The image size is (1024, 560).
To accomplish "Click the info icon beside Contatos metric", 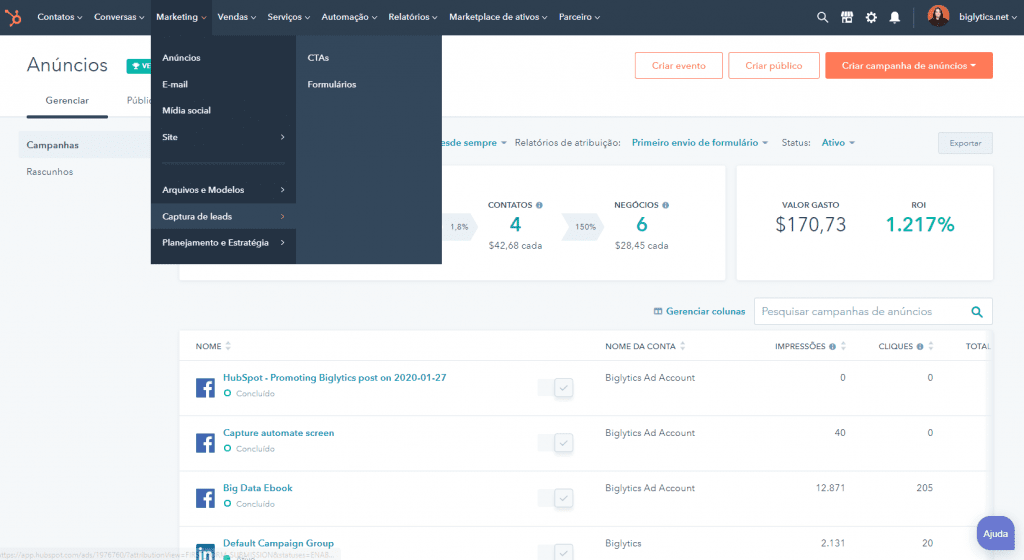I will 540,205.
